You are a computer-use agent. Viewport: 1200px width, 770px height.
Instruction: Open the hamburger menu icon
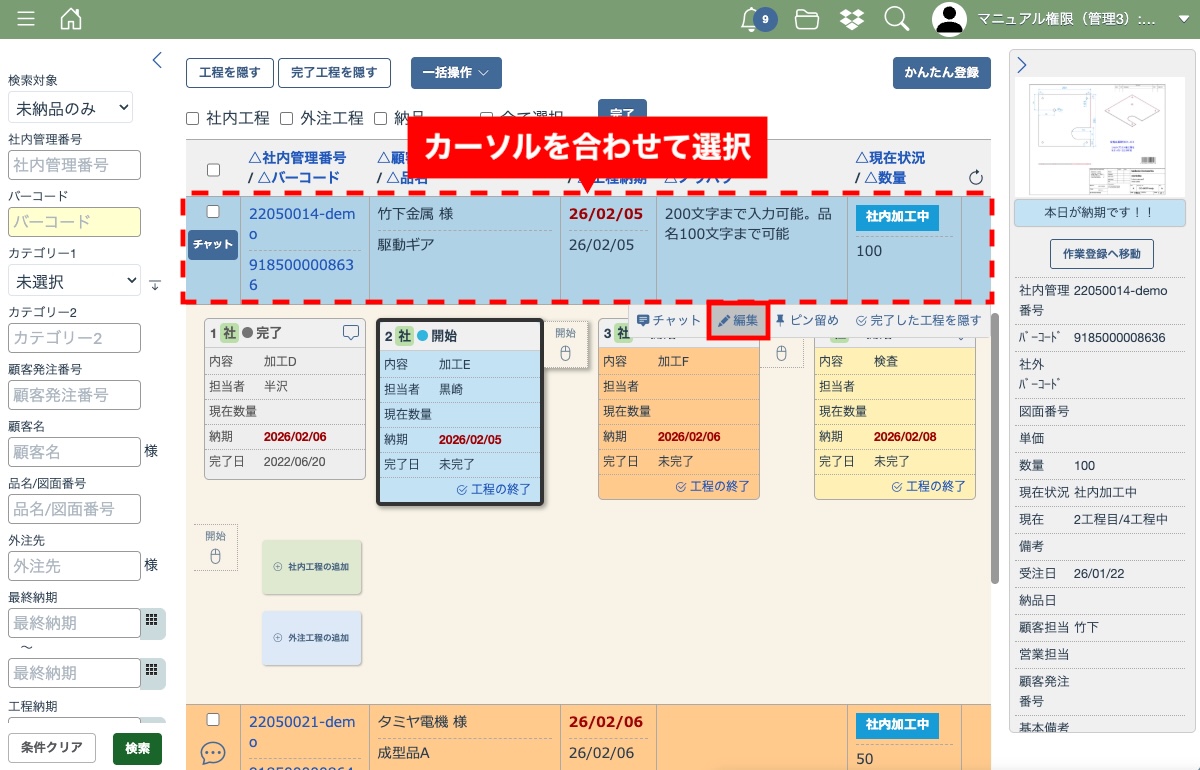pyautogui.click(x=26, y=19)
